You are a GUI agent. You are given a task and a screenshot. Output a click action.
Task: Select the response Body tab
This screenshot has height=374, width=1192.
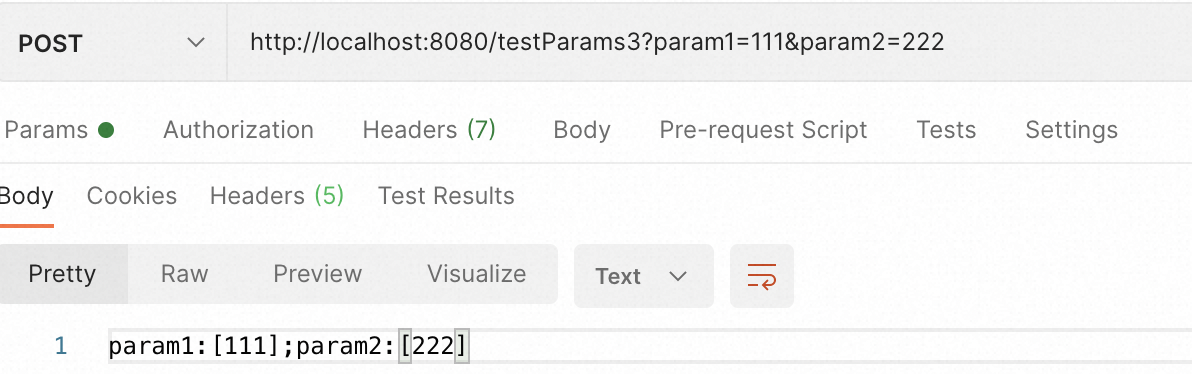[26, 196]
